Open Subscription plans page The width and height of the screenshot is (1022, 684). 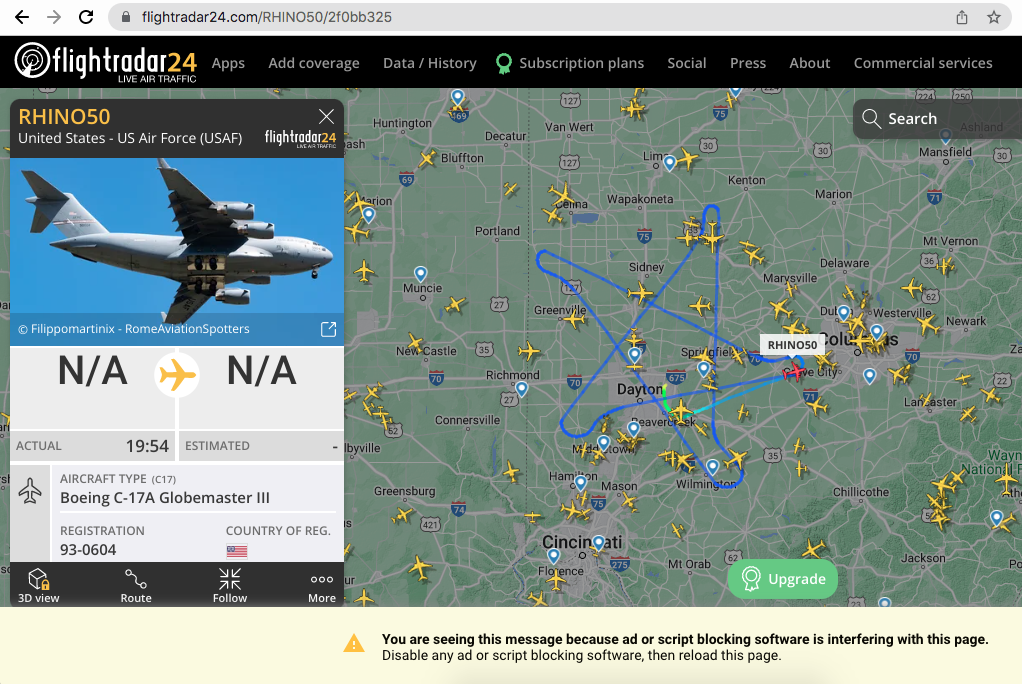(x=570, y=63)
